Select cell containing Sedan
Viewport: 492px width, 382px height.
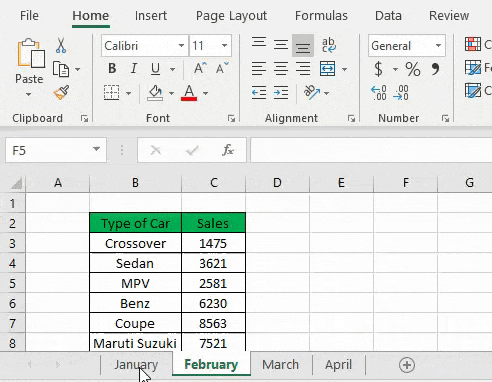pyautogui.click(x=135, y=263)
